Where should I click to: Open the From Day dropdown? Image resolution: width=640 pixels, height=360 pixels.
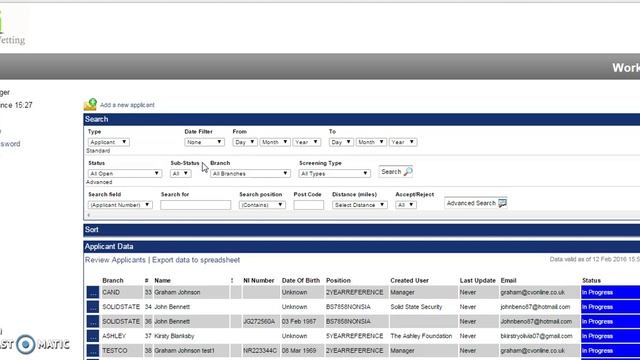(x=245, y=142)
